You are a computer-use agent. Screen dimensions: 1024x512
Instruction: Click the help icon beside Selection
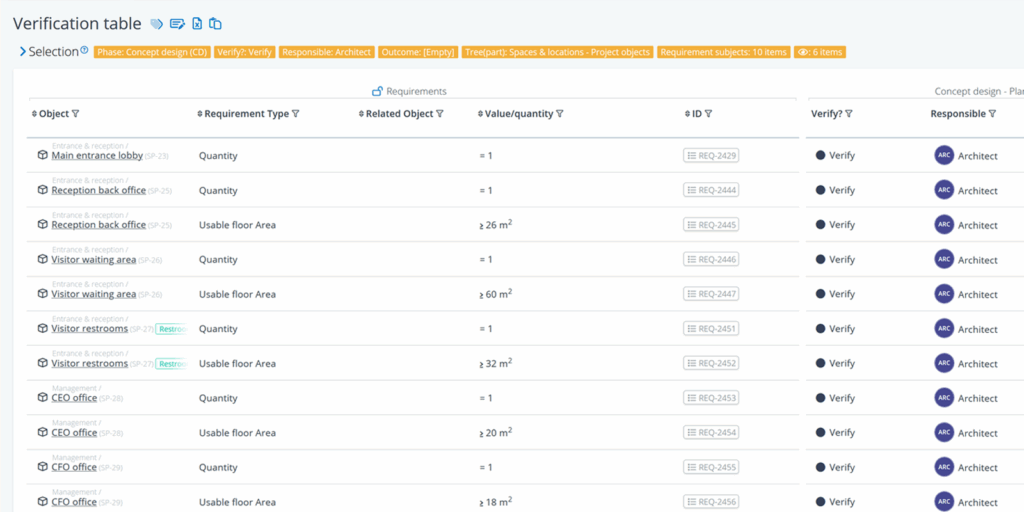pyautogui.click(x=84, y=50)
